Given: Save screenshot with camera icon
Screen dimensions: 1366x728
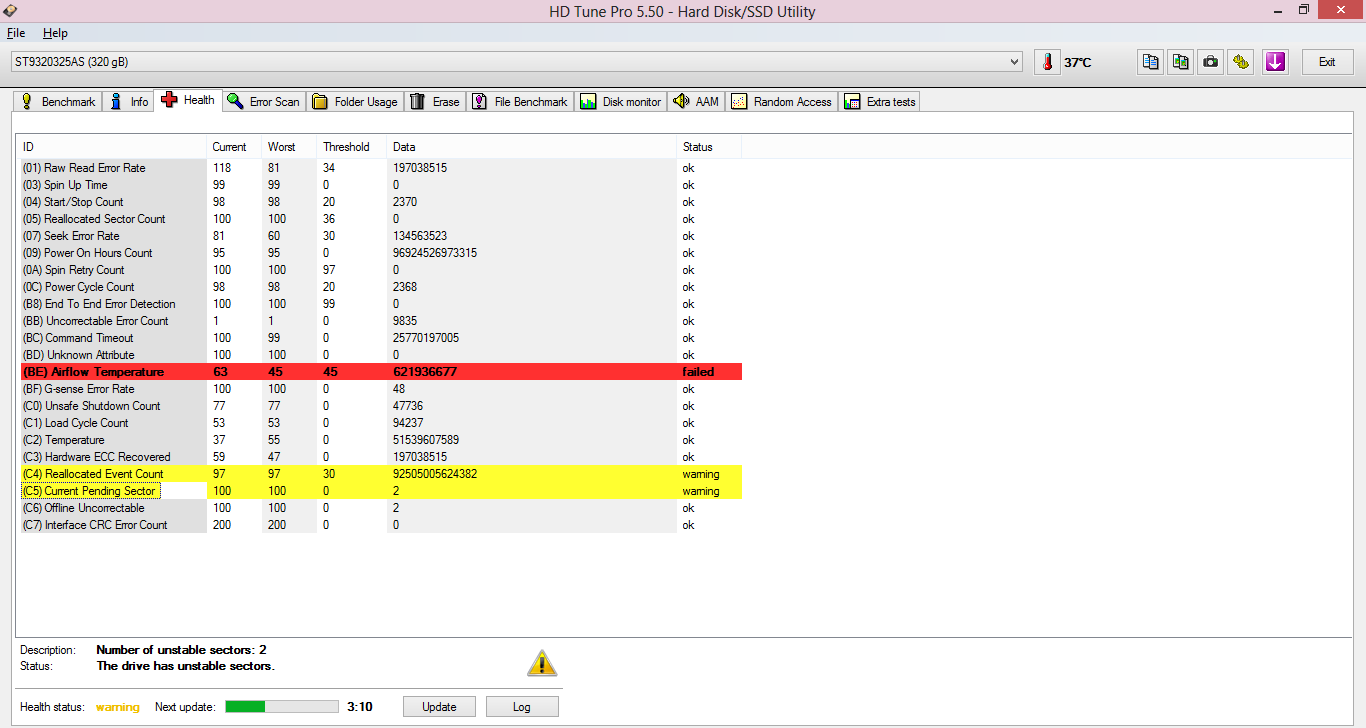Looking at the screenshot, I should (1211, 62).
